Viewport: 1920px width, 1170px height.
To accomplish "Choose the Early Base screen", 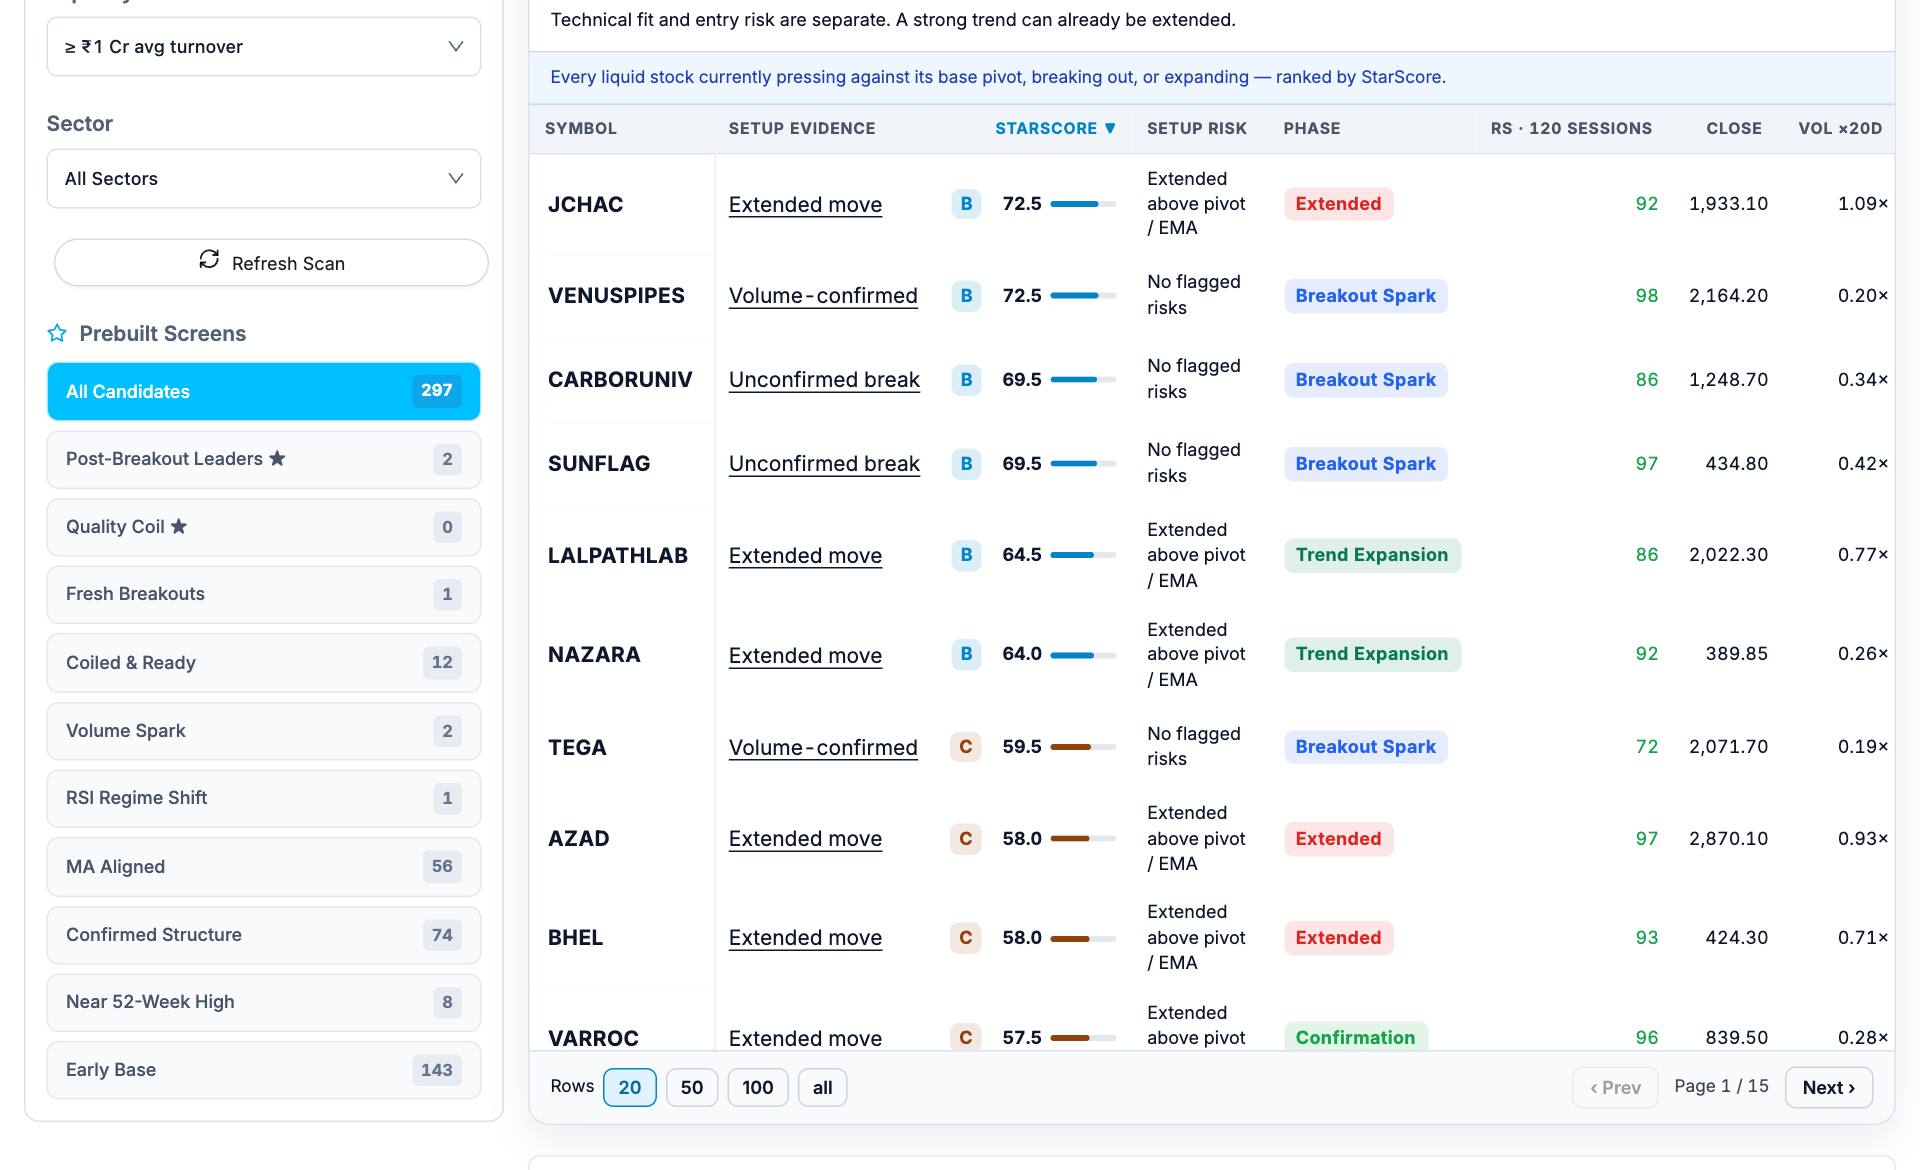I will 264,1070.
